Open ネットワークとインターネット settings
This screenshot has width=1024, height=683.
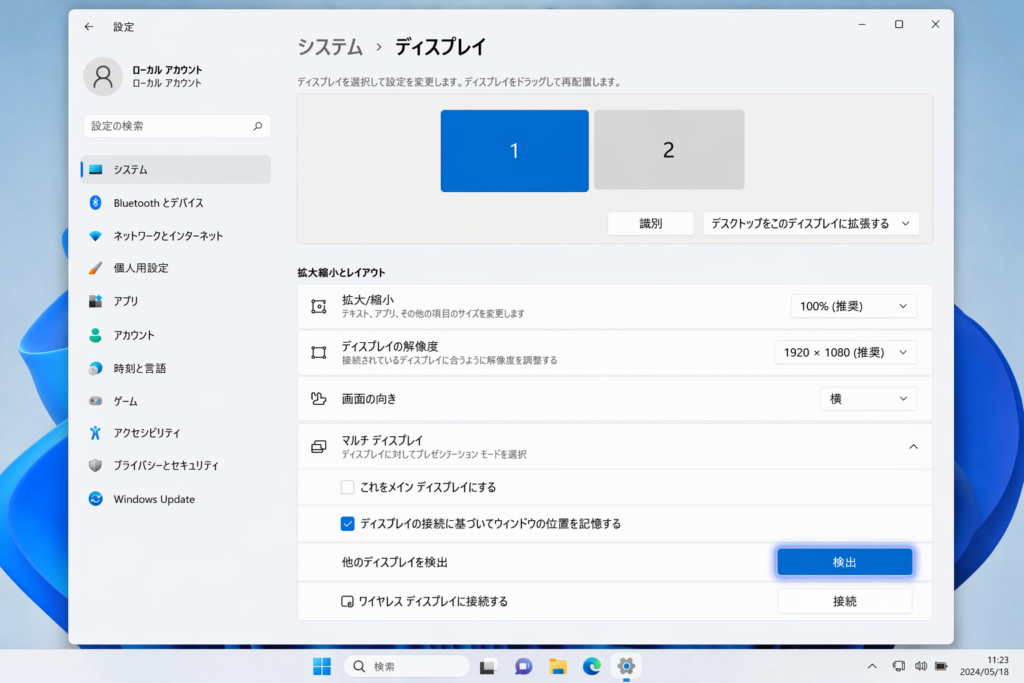(x=176, y=236)
